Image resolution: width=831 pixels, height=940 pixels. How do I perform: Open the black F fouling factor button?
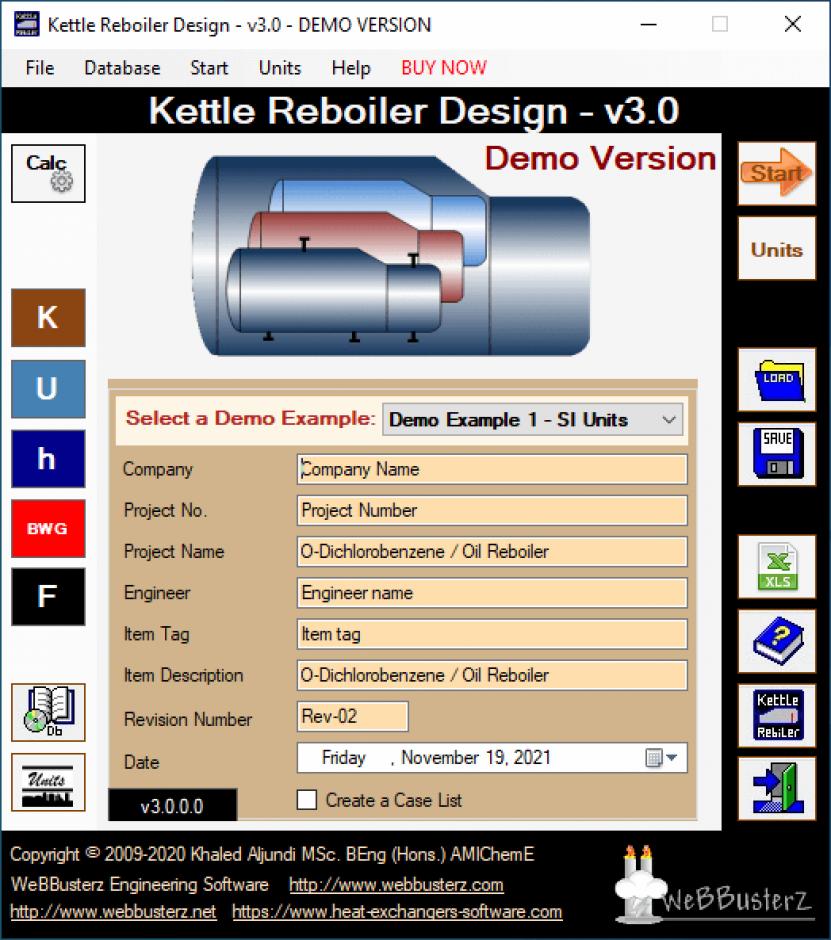tap(48, 596)
